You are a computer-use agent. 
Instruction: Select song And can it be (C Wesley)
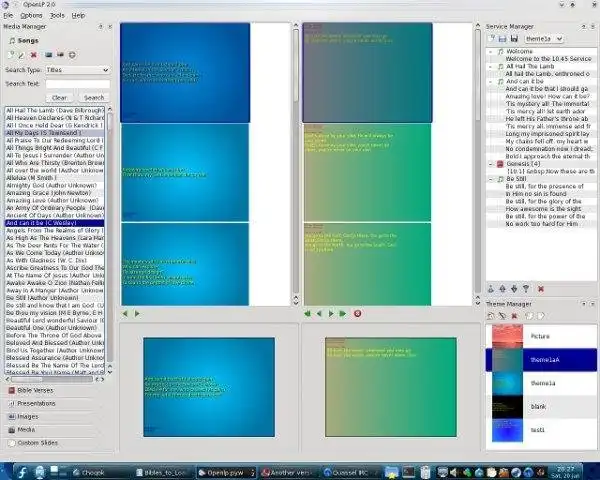pos(55,223)
